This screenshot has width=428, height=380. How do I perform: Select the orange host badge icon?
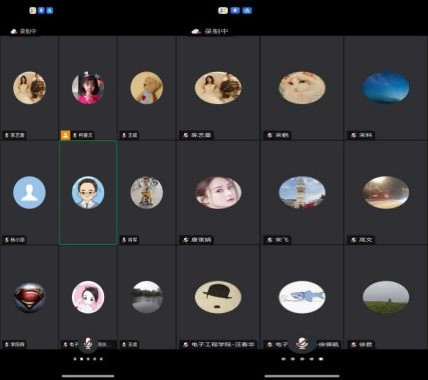pyautogui.click(x=65, y=135)
